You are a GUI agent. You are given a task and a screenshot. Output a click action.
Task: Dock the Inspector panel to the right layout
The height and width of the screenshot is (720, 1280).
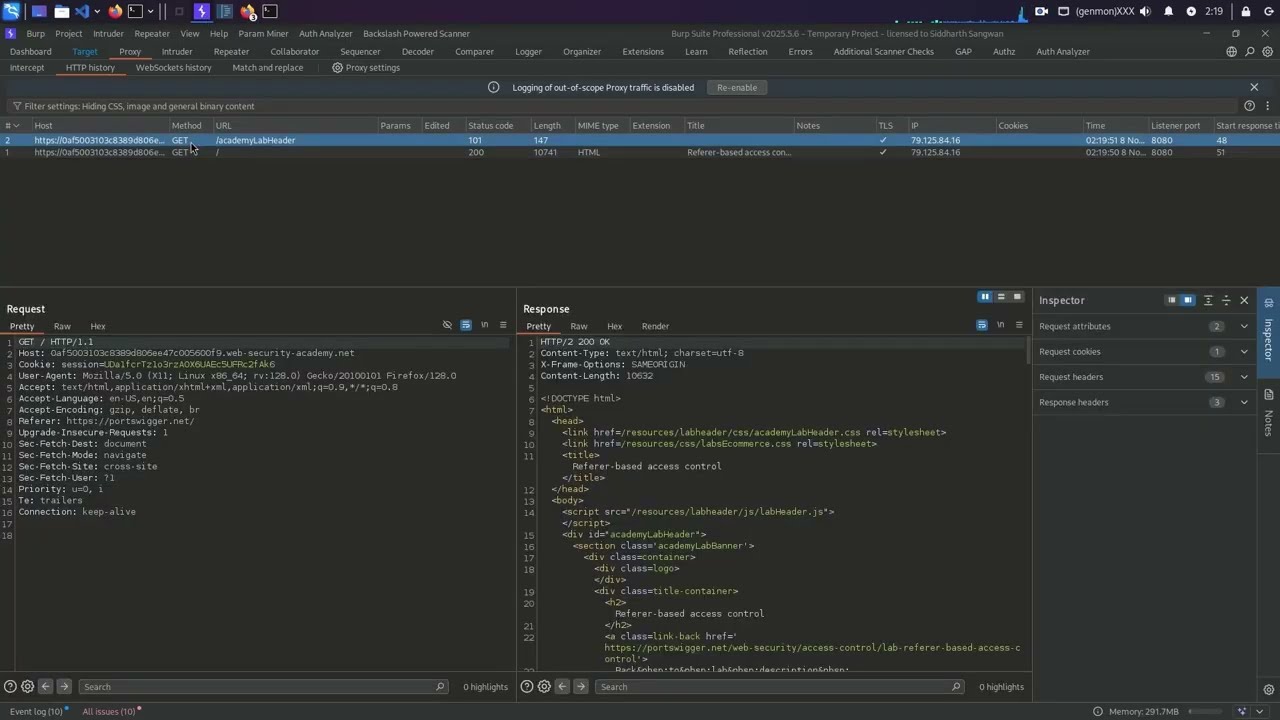pyautogui.click(x=1188, y=300)
